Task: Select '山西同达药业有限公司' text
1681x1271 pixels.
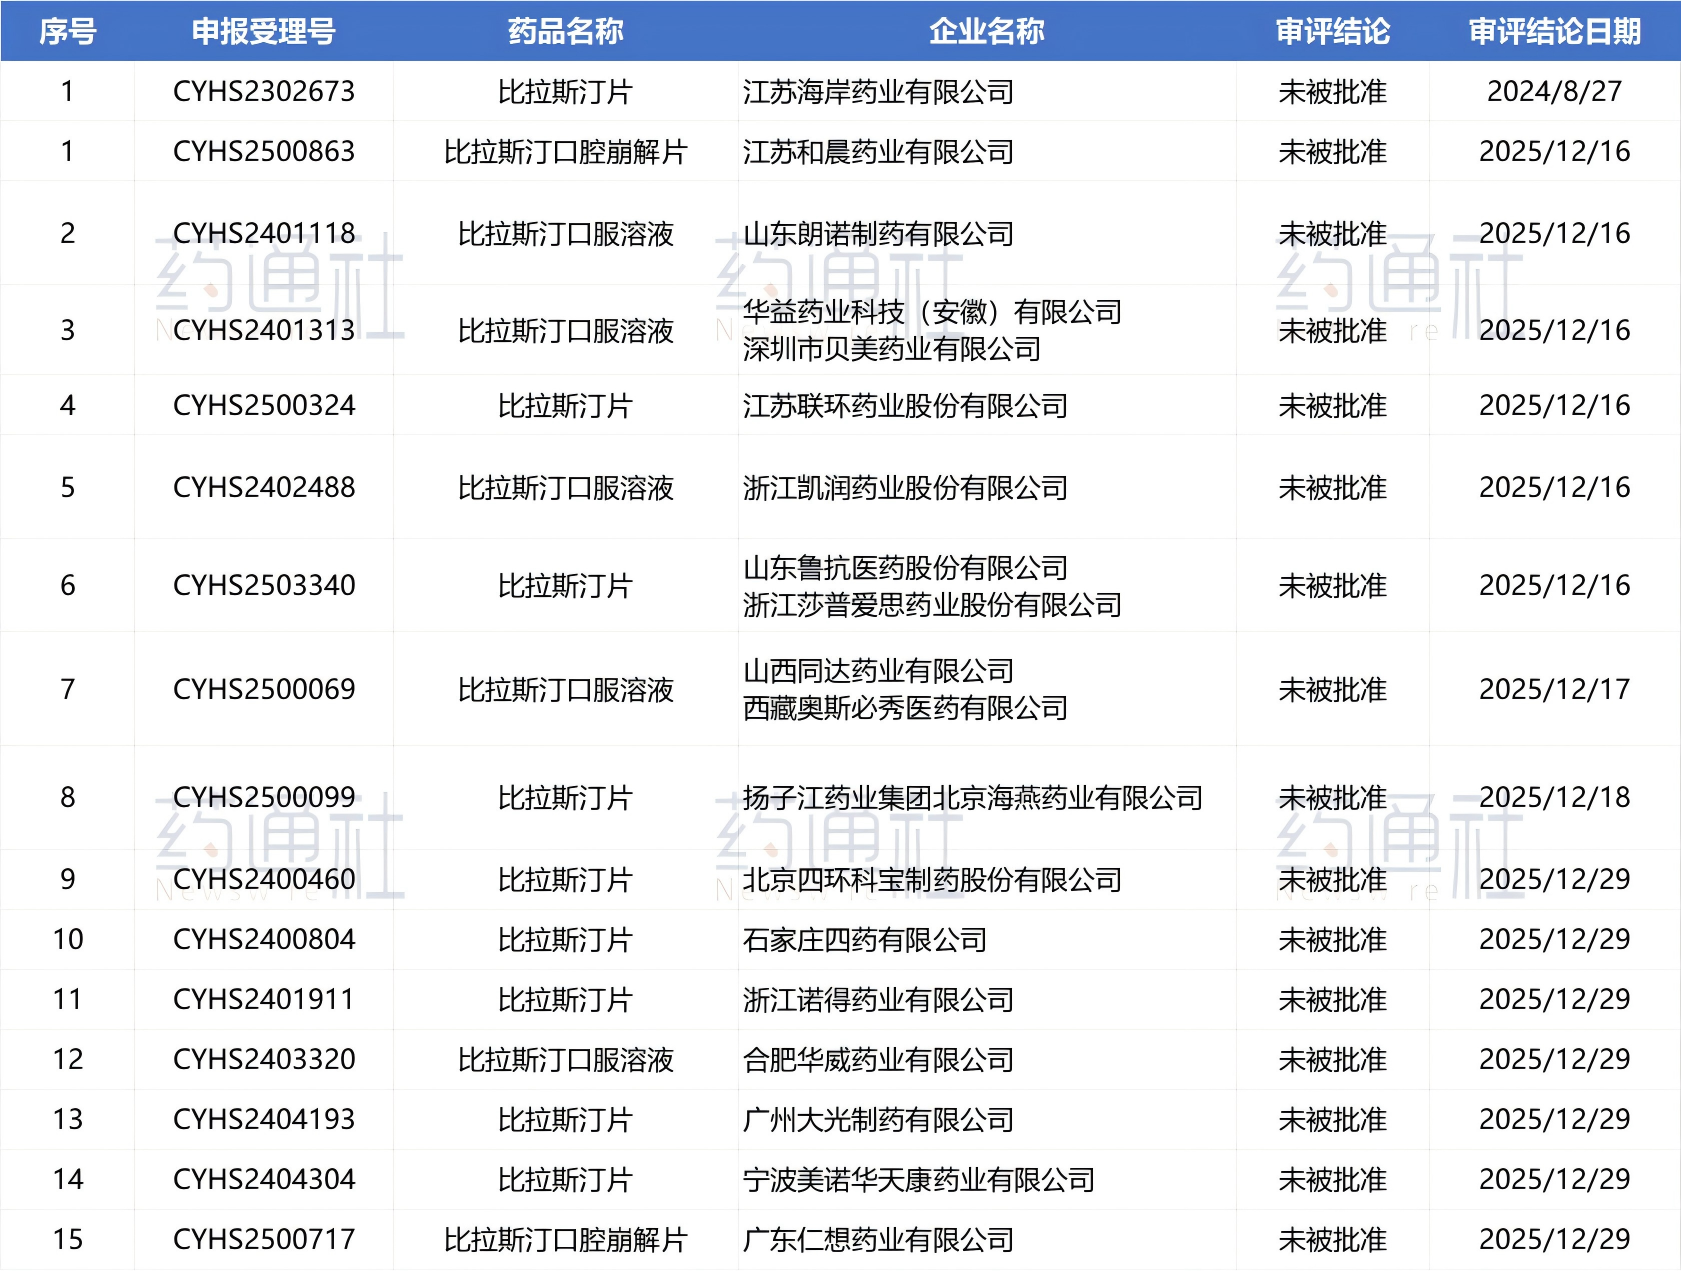Action: click(x=878, y=671)
